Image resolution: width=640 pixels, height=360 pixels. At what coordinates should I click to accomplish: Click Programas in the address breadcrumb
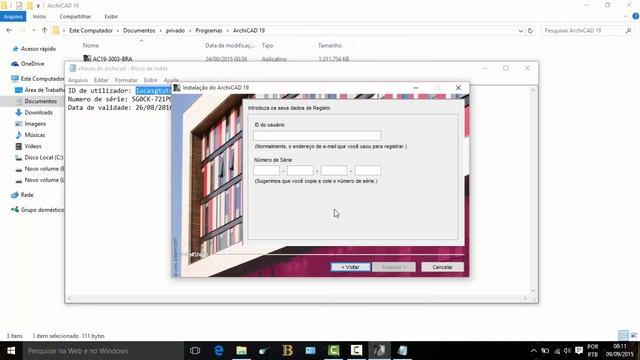click(x=209, y=31)
